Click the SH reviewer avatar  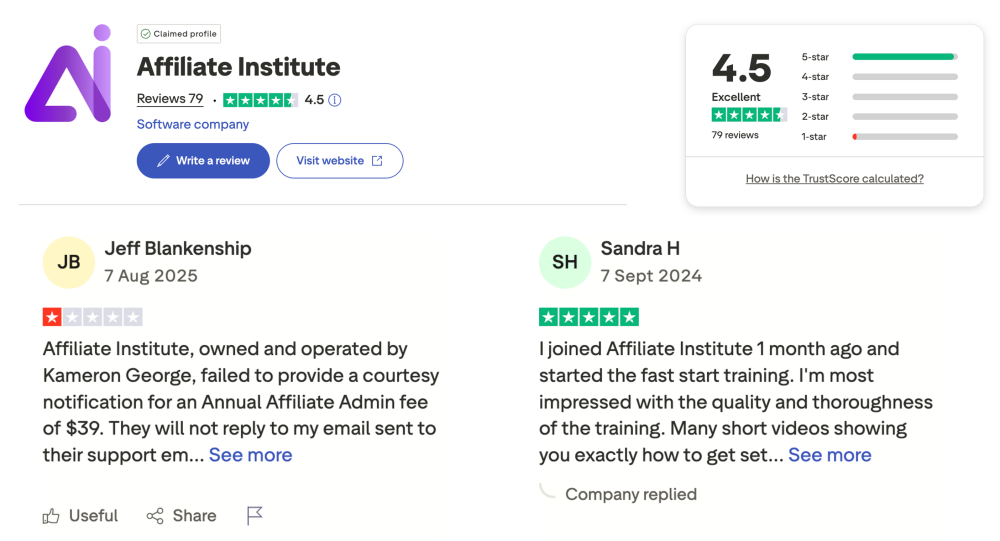pos(565,262)
